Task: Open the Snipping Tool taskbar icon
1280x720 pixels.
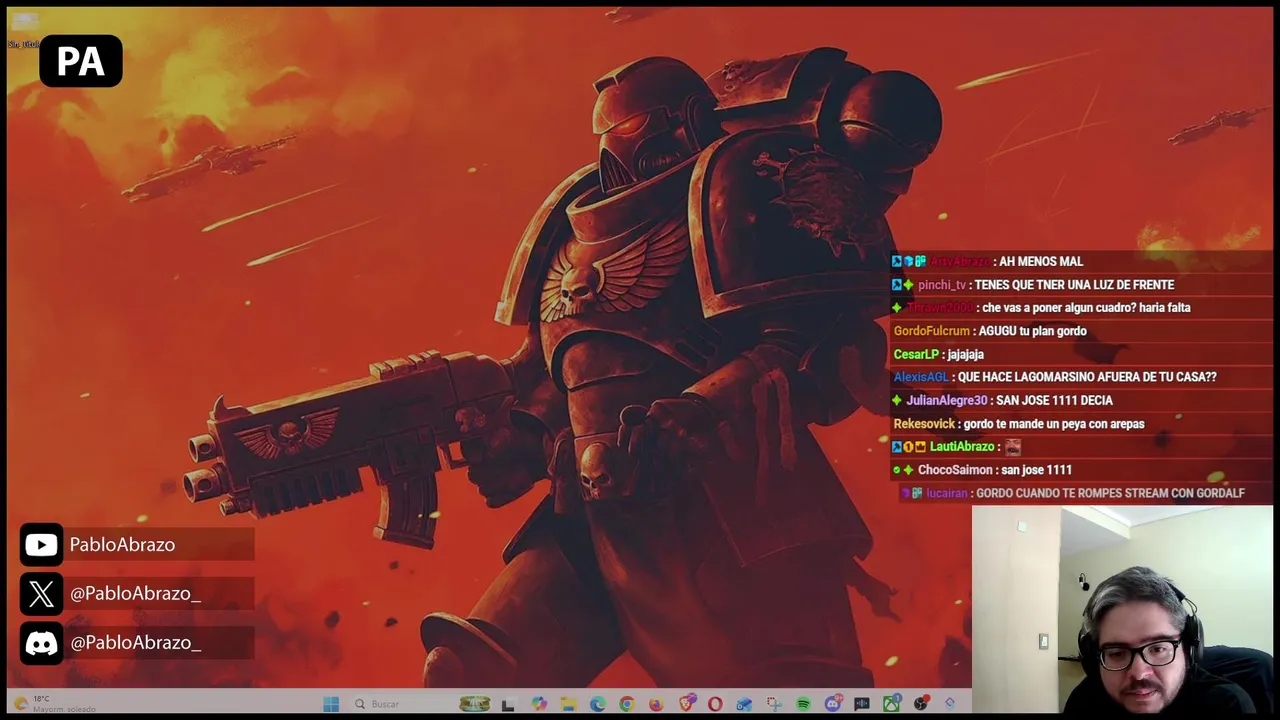Action: click(774, 704)
